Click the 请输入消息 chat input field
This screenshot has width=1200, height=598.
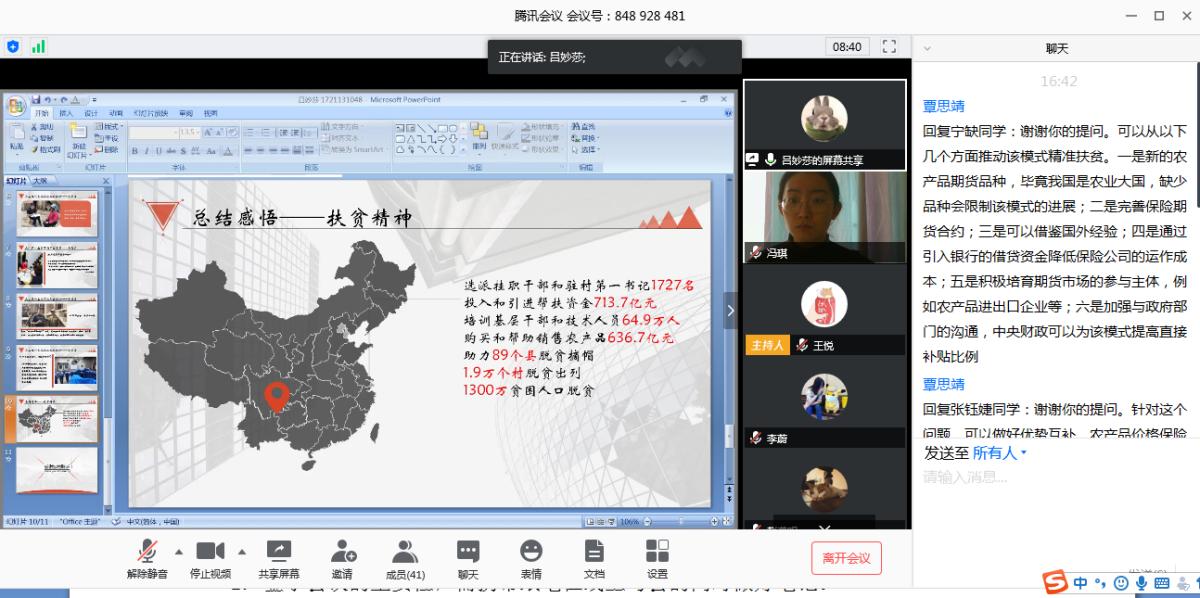[1050, 478]
